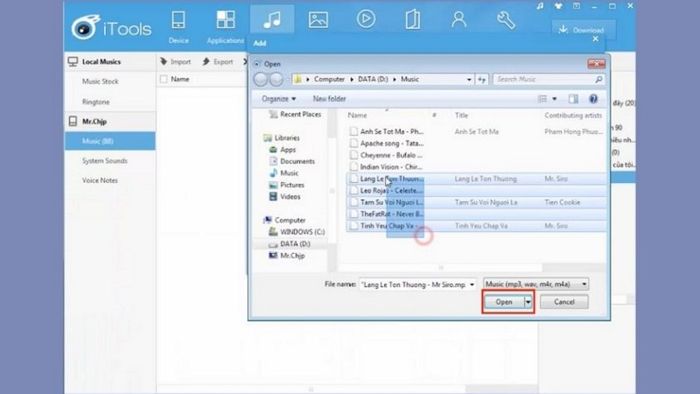Open the view options dropdown arrow
Screen dimensions: 700x394
[554, 99]
